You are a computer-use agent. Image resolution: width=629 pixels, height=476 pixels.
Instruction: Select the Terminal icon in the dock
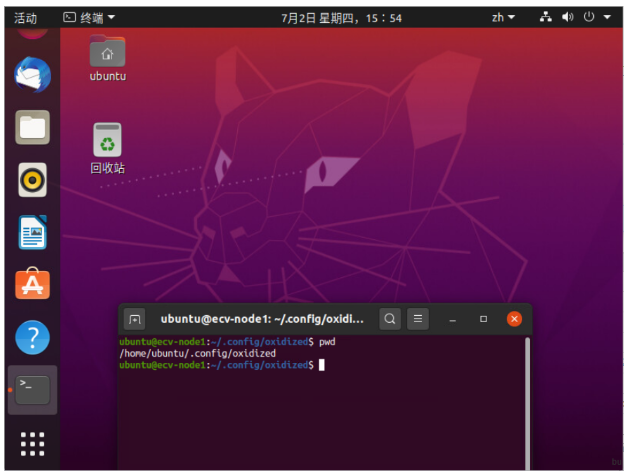point(32,390)
